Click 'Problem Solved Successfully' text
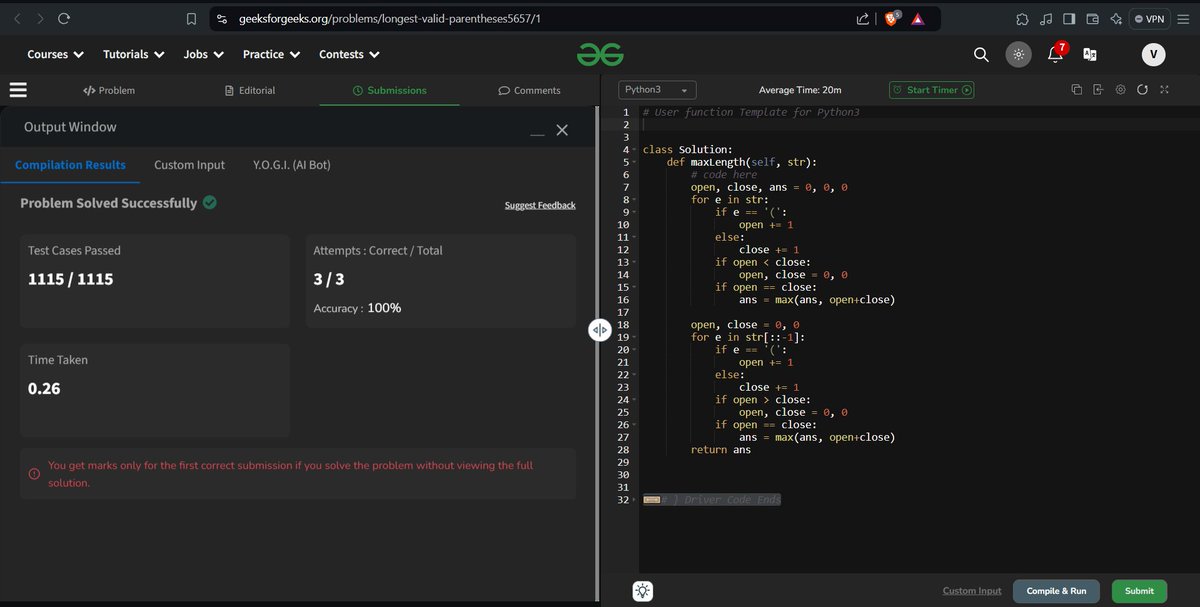The height and width of the screenshot is (607, 1200). click(x=108, y=203)
